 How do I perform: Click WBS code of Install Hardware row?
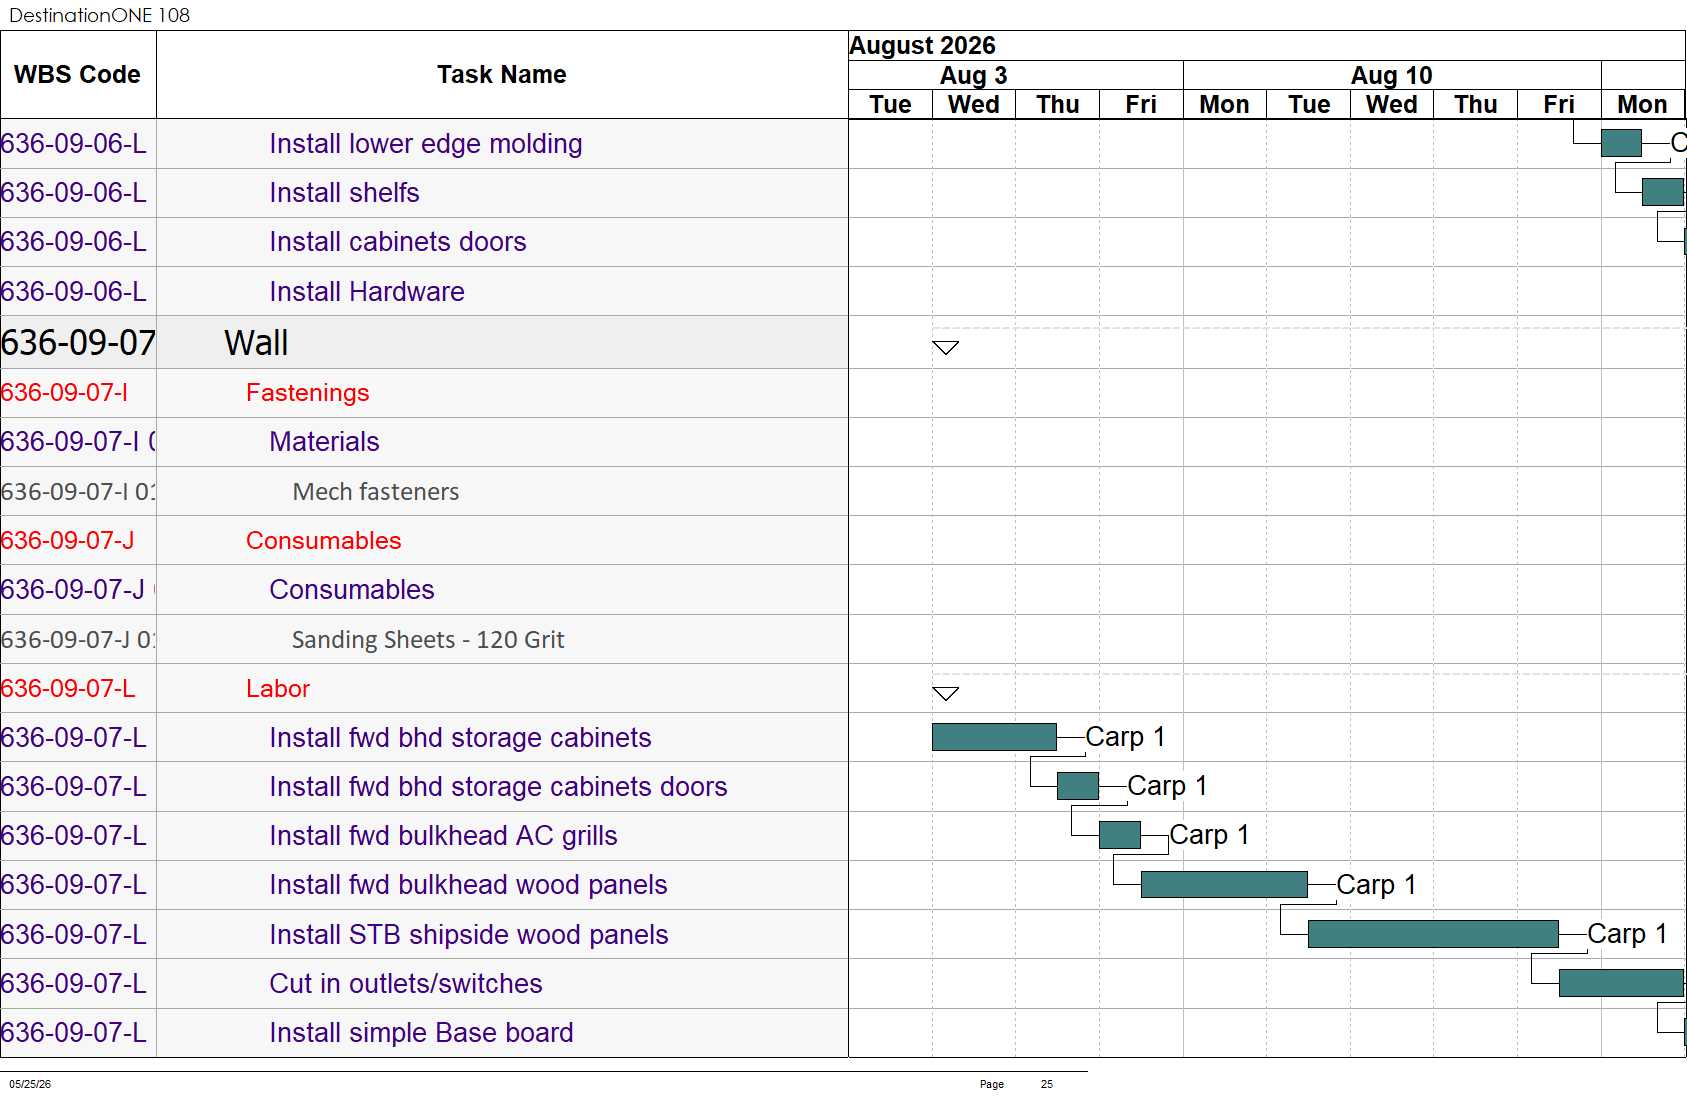point(74,292)
